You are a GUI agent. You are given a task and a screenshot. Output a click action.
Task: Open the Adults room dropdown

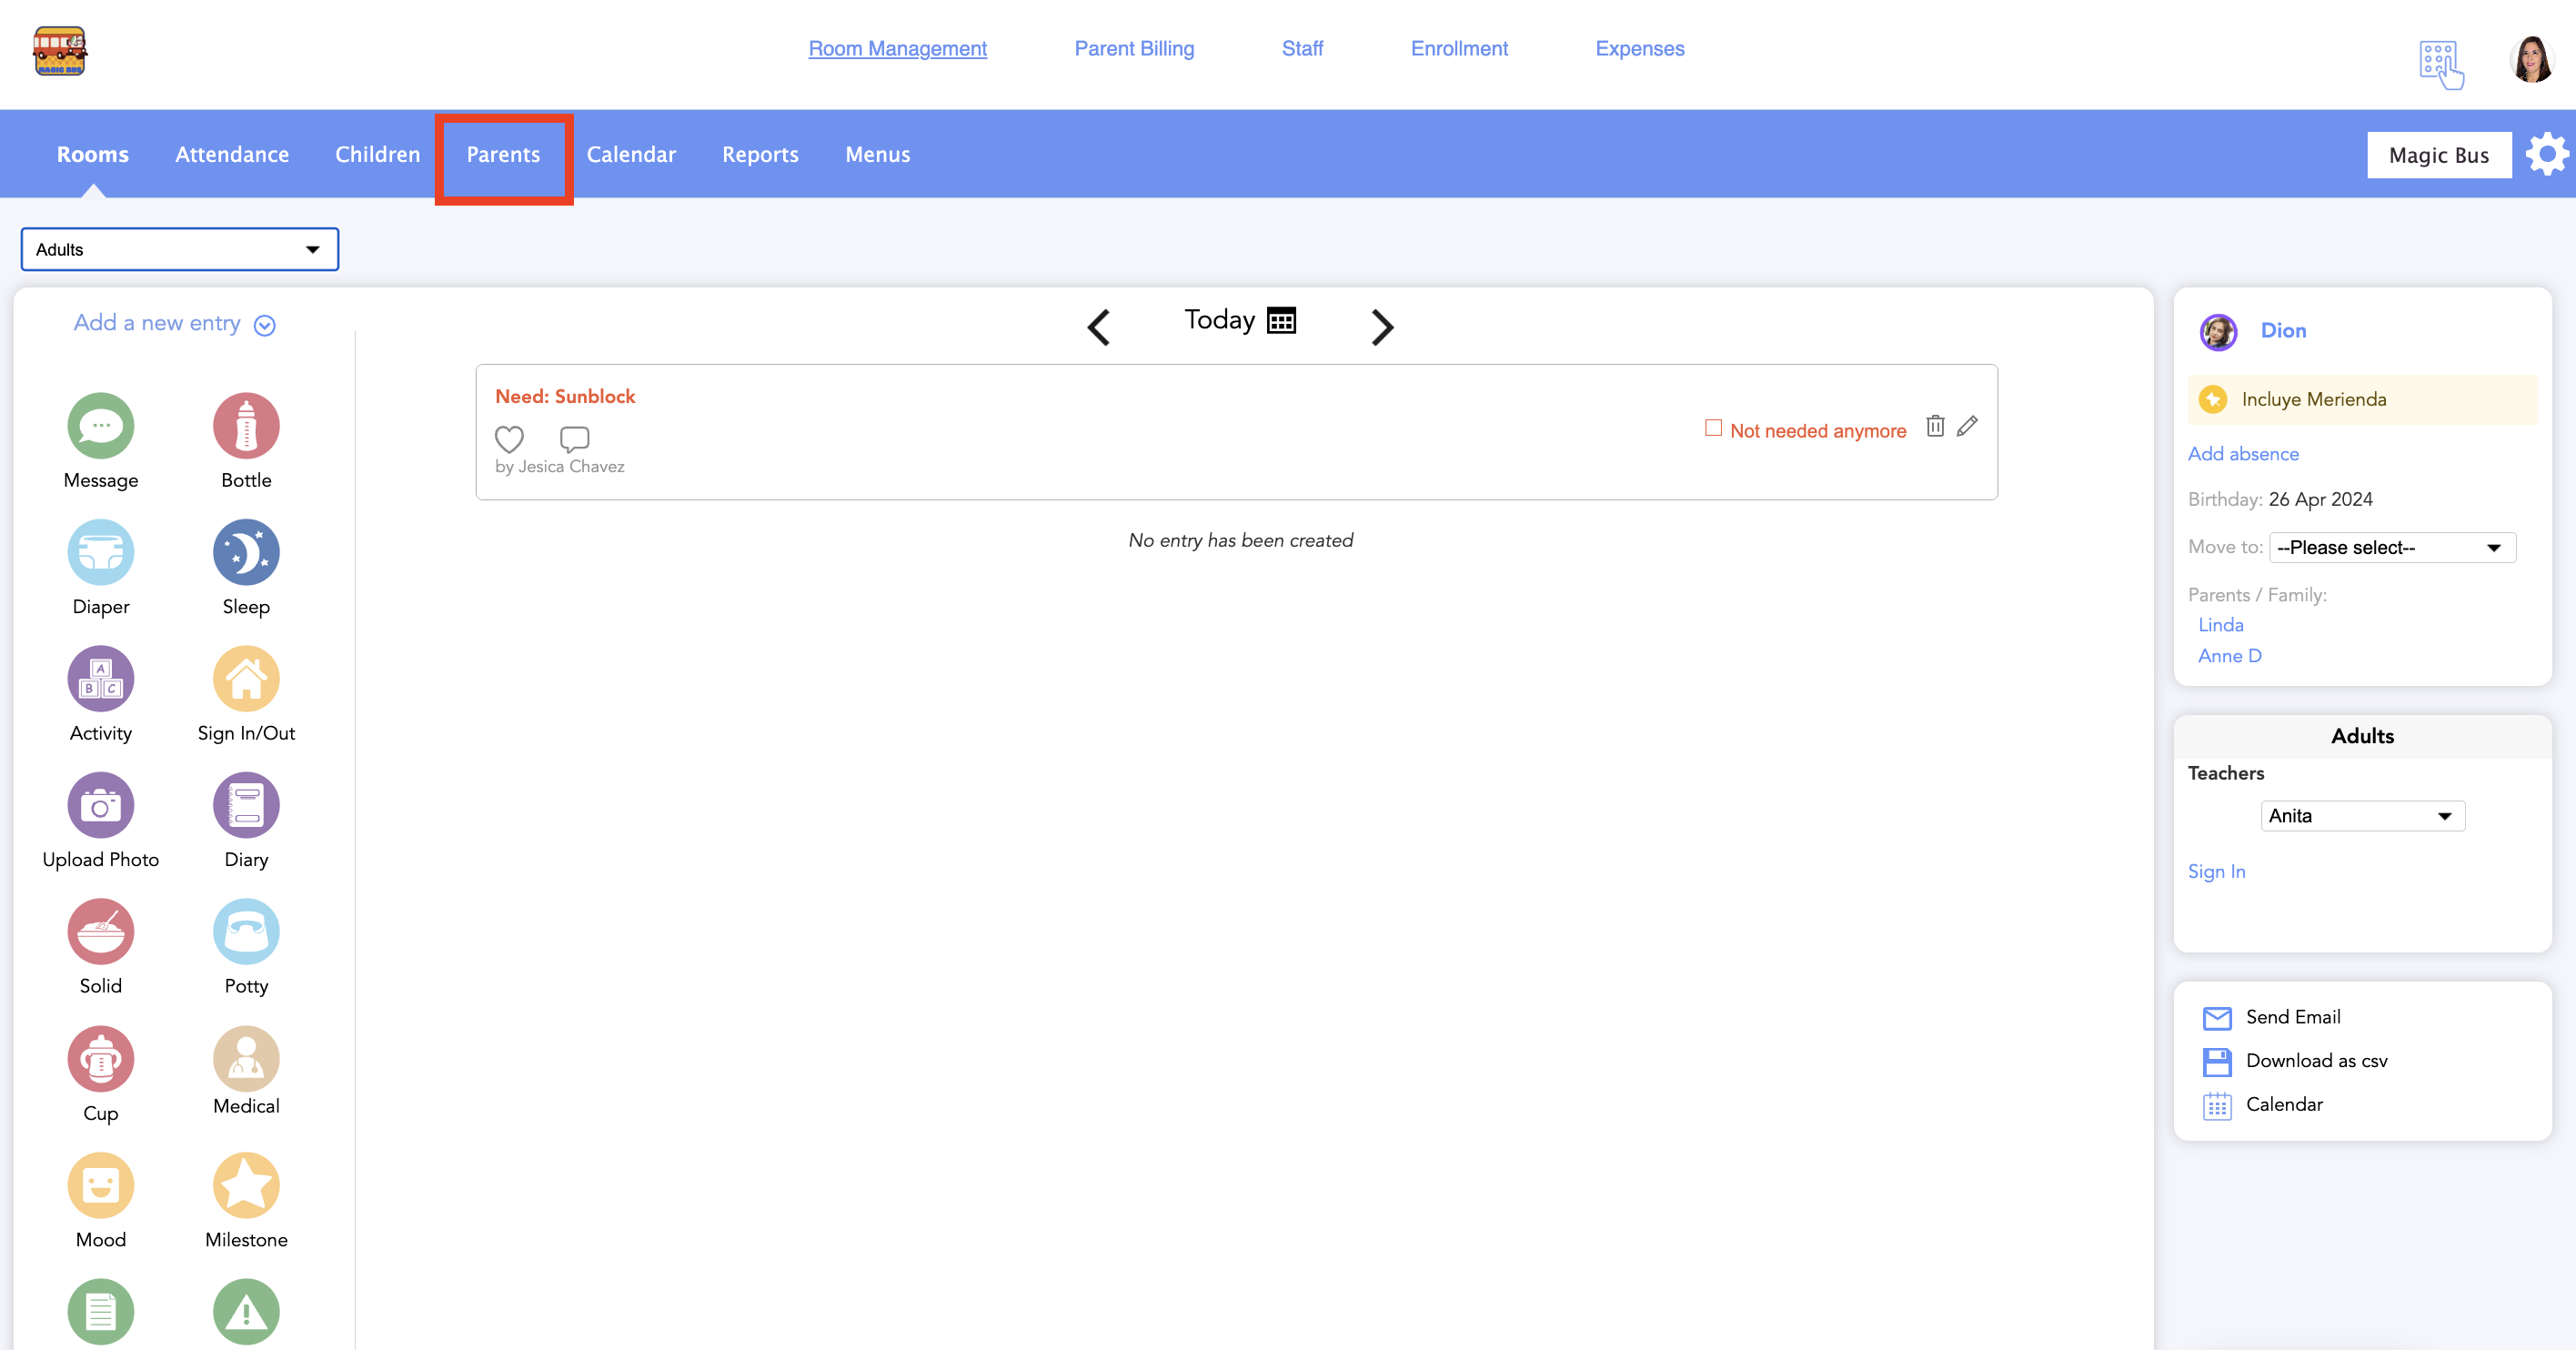coord(180,249)
